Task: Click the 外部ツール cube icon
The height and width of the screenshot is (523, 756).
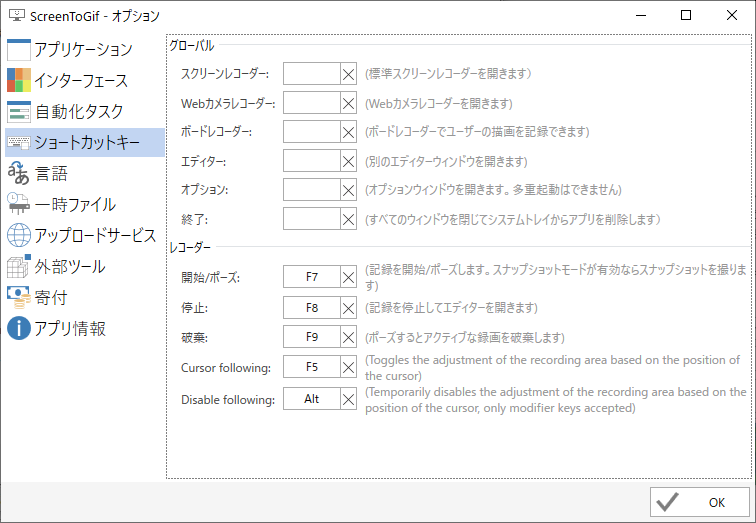Action: [19, 267]
